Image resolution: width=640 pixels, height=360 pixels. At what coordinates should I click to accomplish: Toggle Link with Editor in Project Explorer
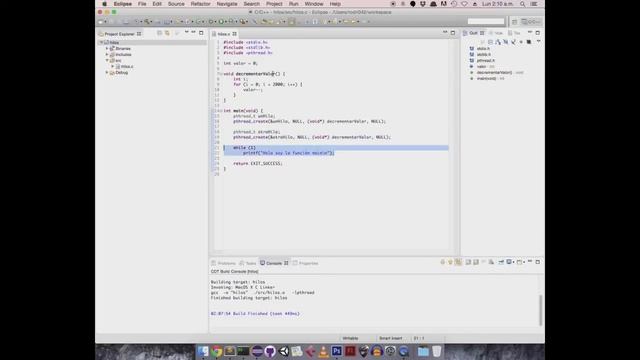click(x=167, y=33)
